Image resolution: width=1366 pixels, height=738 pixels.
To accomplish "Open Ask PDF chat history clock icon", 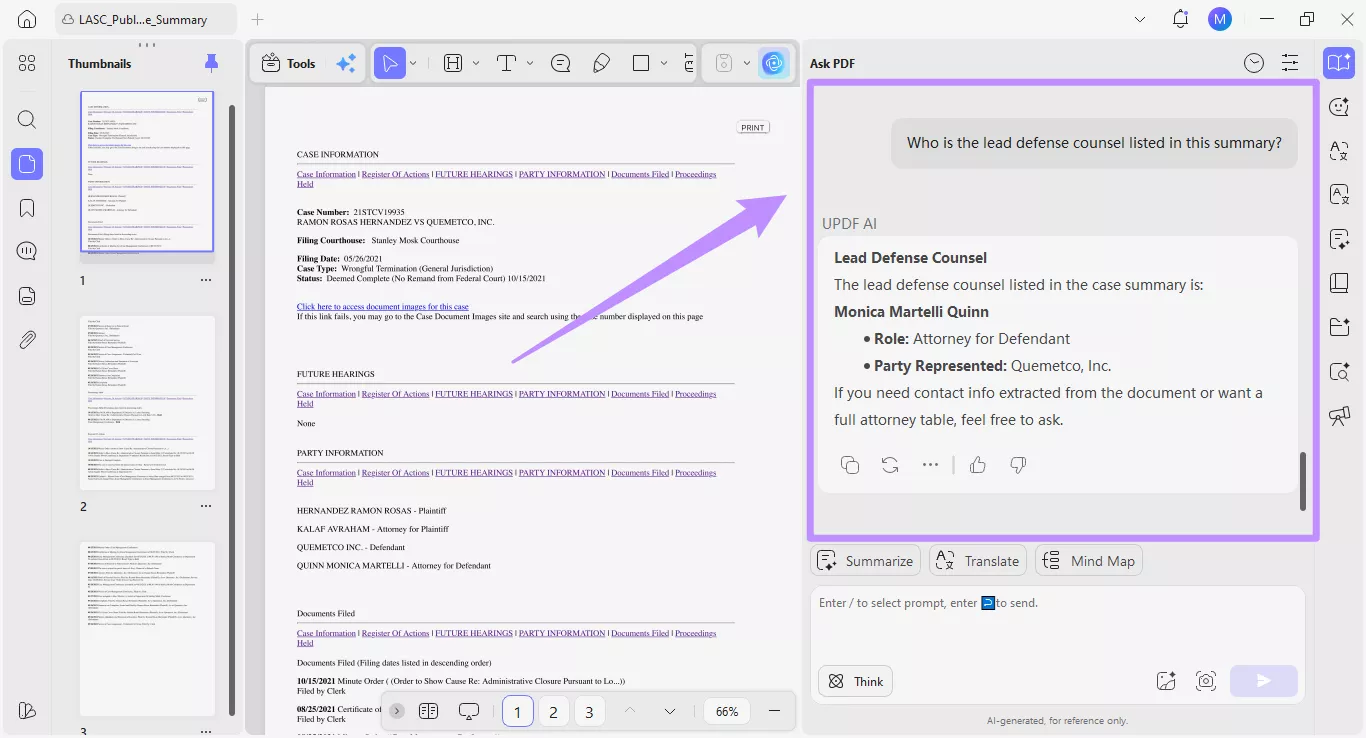I will coord(1254,63).
